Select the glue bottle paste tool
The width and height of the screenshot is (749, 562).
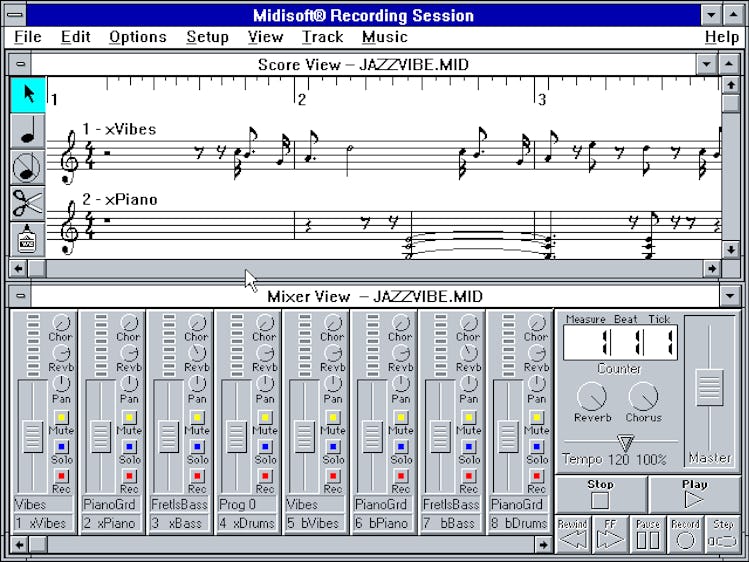(x=28, y=239)
